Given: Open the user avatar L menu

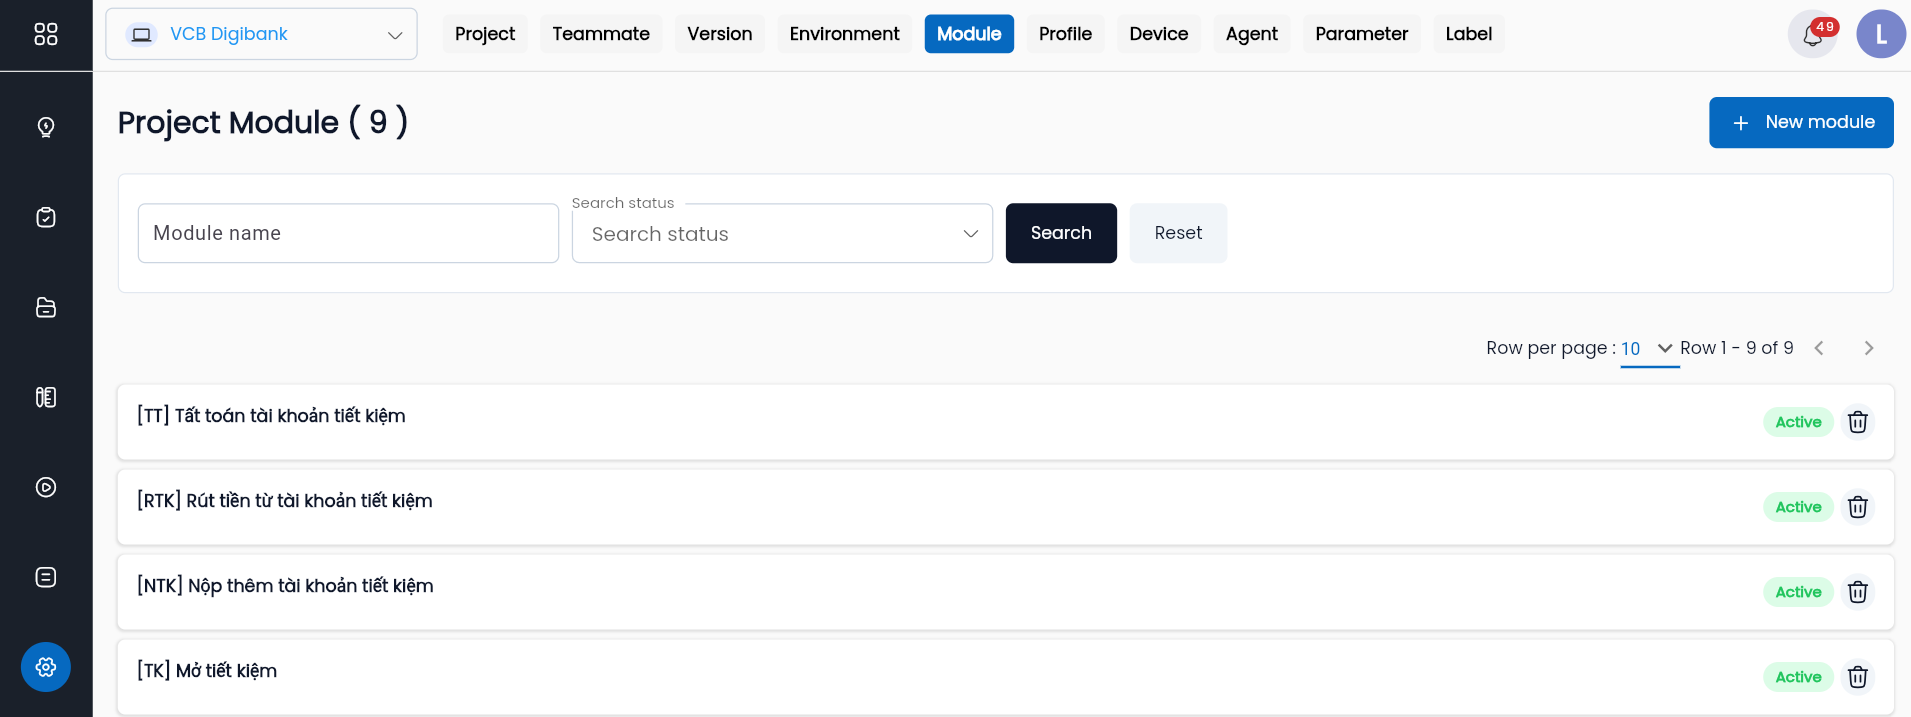Looking at the screenshot, I should coord(1881,34).
